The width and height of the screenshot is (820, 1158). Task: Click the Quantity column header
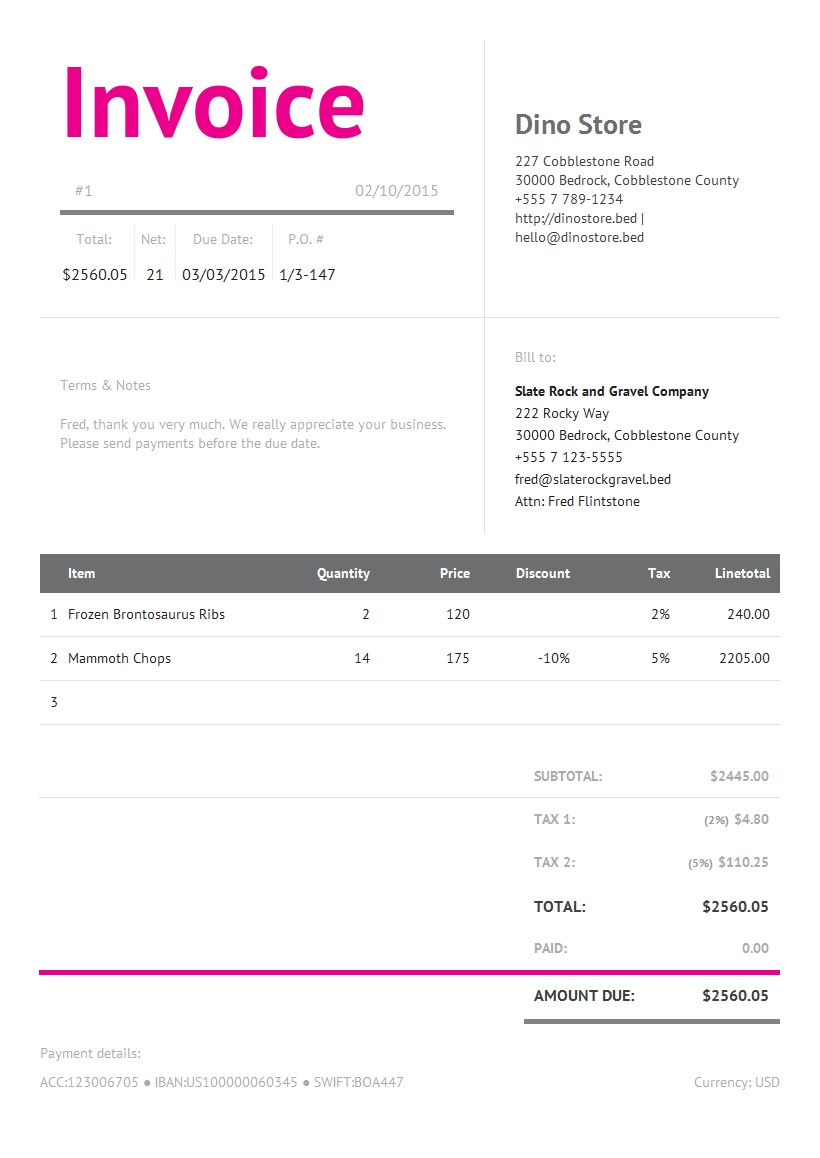343,573
